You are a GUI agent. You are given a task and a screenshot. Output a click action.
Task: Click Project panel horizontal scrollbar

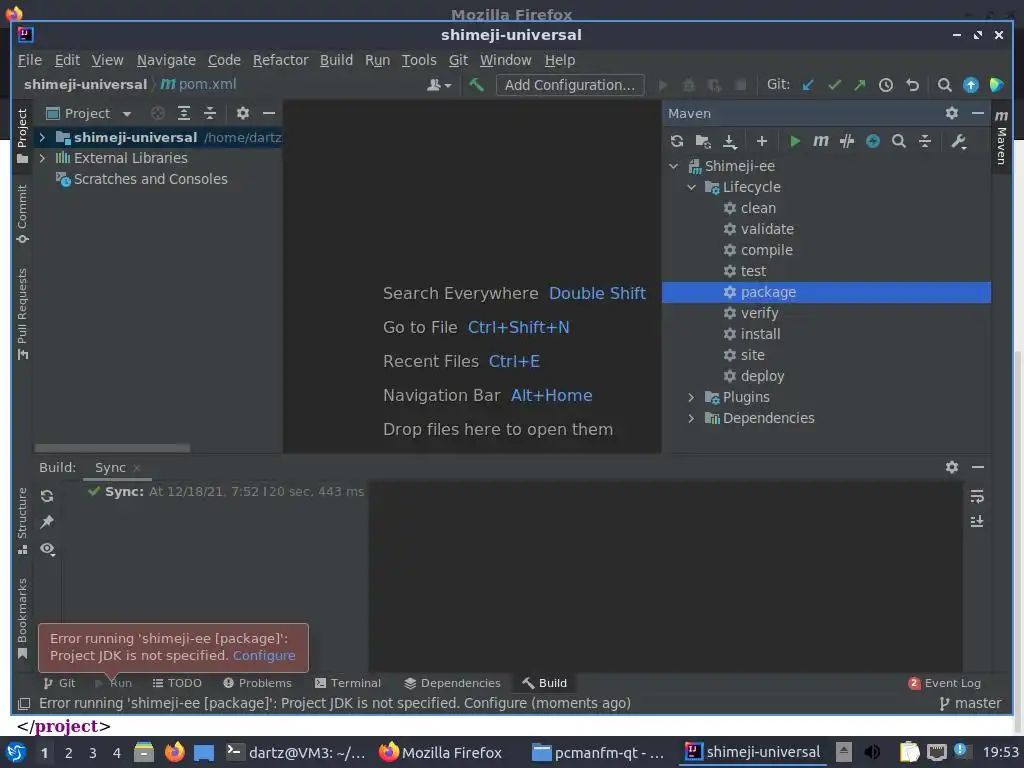click(112, 448)
